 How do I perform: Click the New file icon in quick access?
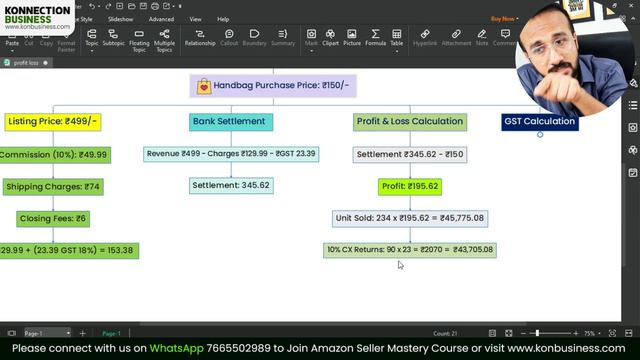point(120,6)
